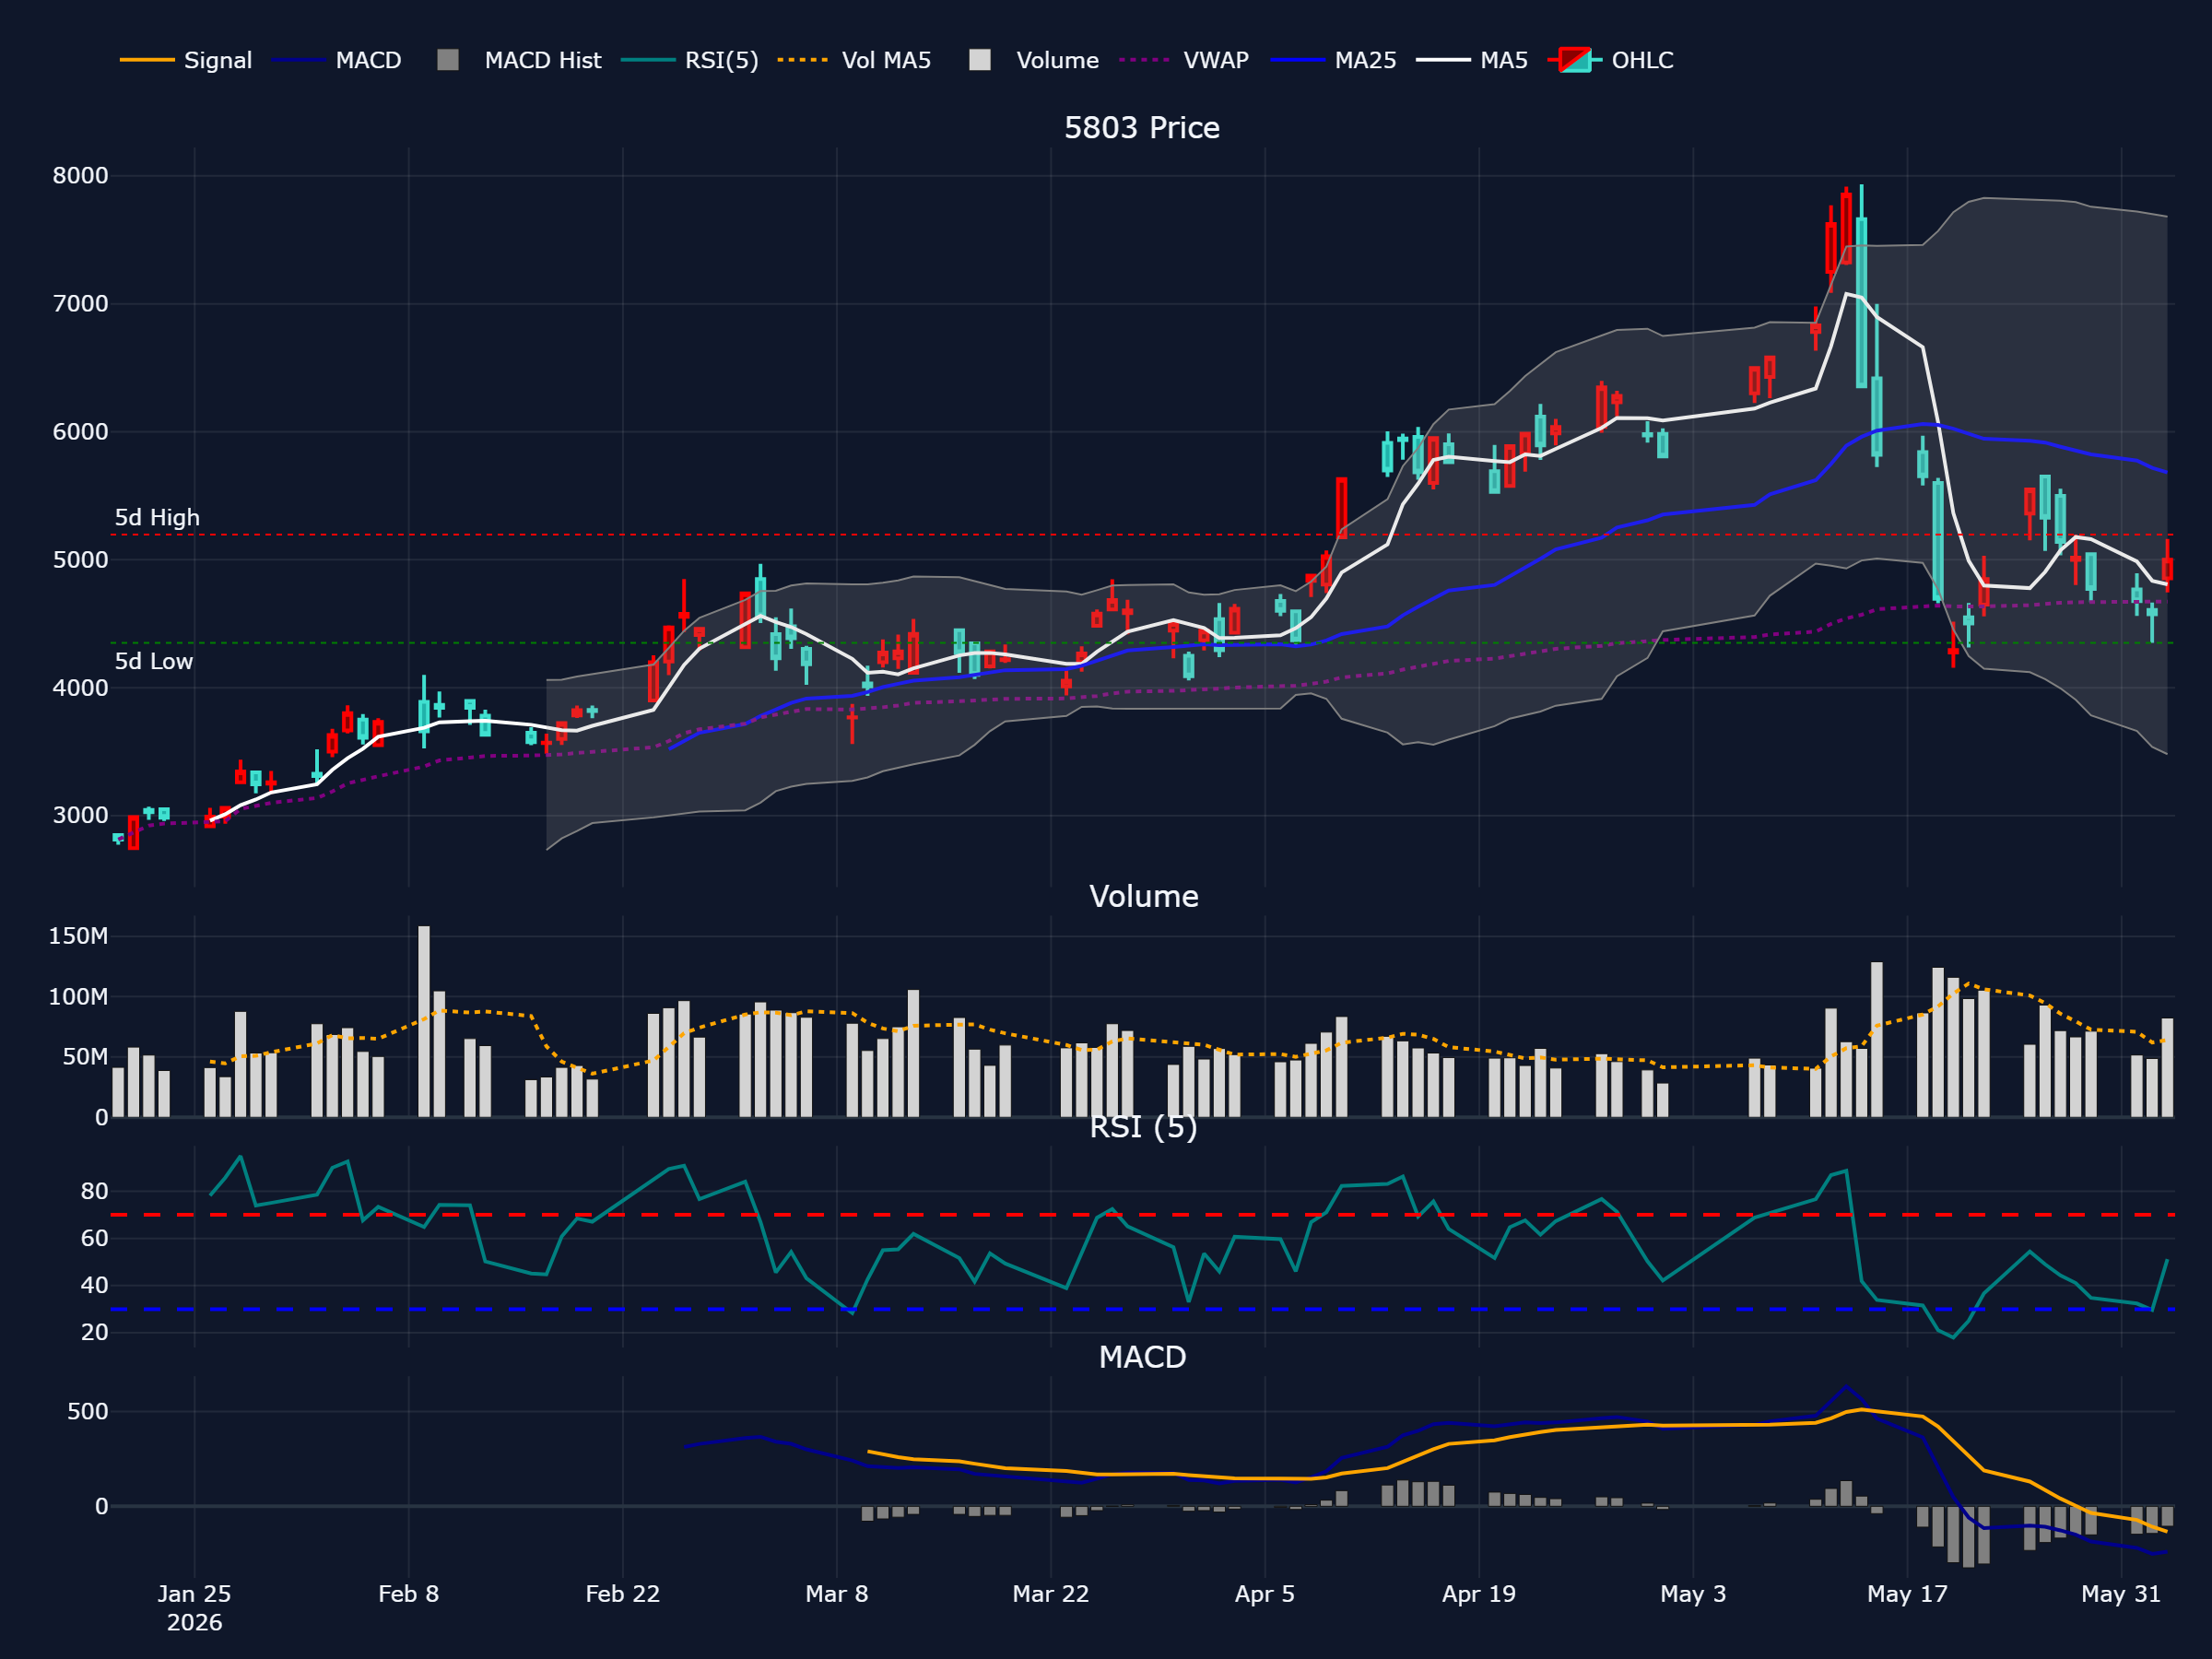Click the May 3 date label

click(x=1692, y=1594)
